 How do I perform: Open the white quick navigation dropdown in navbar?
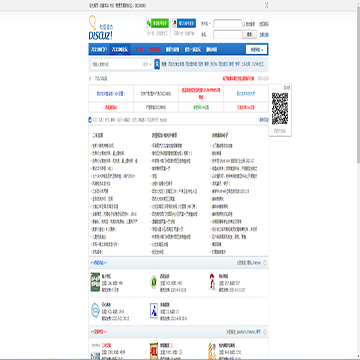tap(256, 50)
